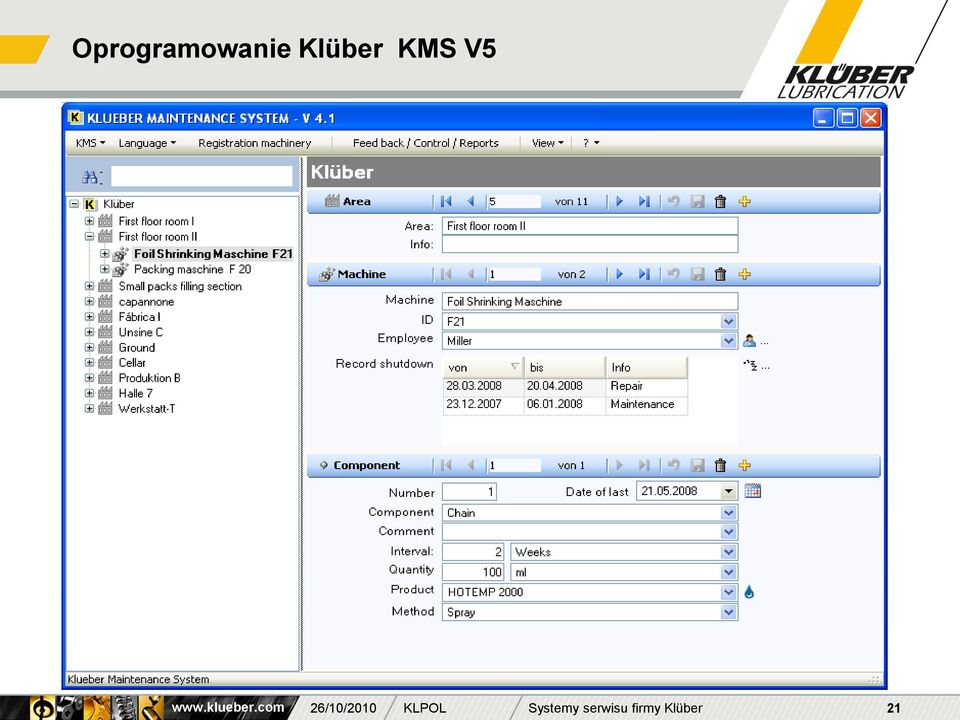Go to first record in Machine toolbar
960x720 pixels.
446,274
